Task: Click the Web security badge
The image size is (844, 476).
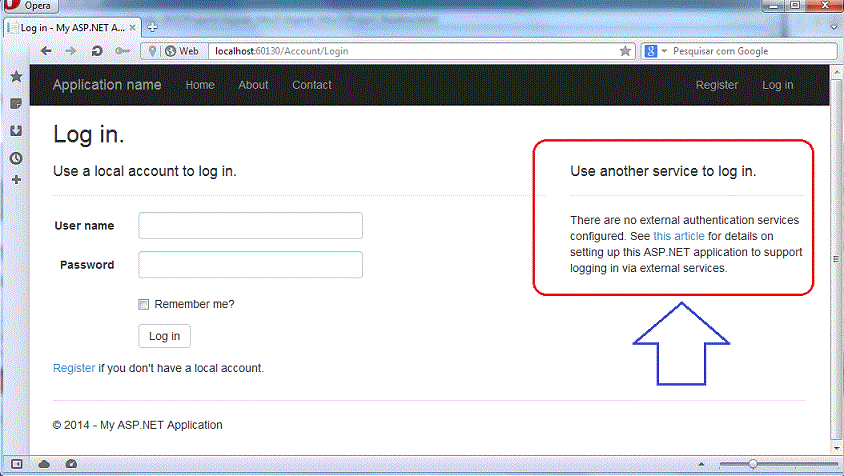Action: click(x=182, y=51)
